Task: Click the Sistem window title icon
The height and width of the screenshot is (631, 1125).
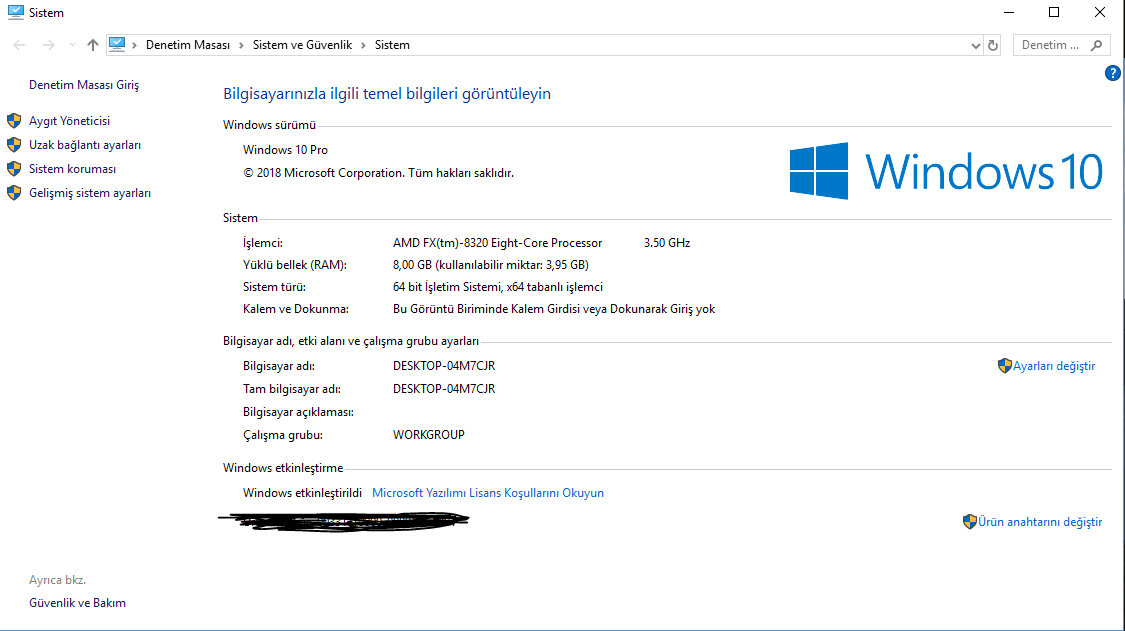Action: (x=16, y=12)
